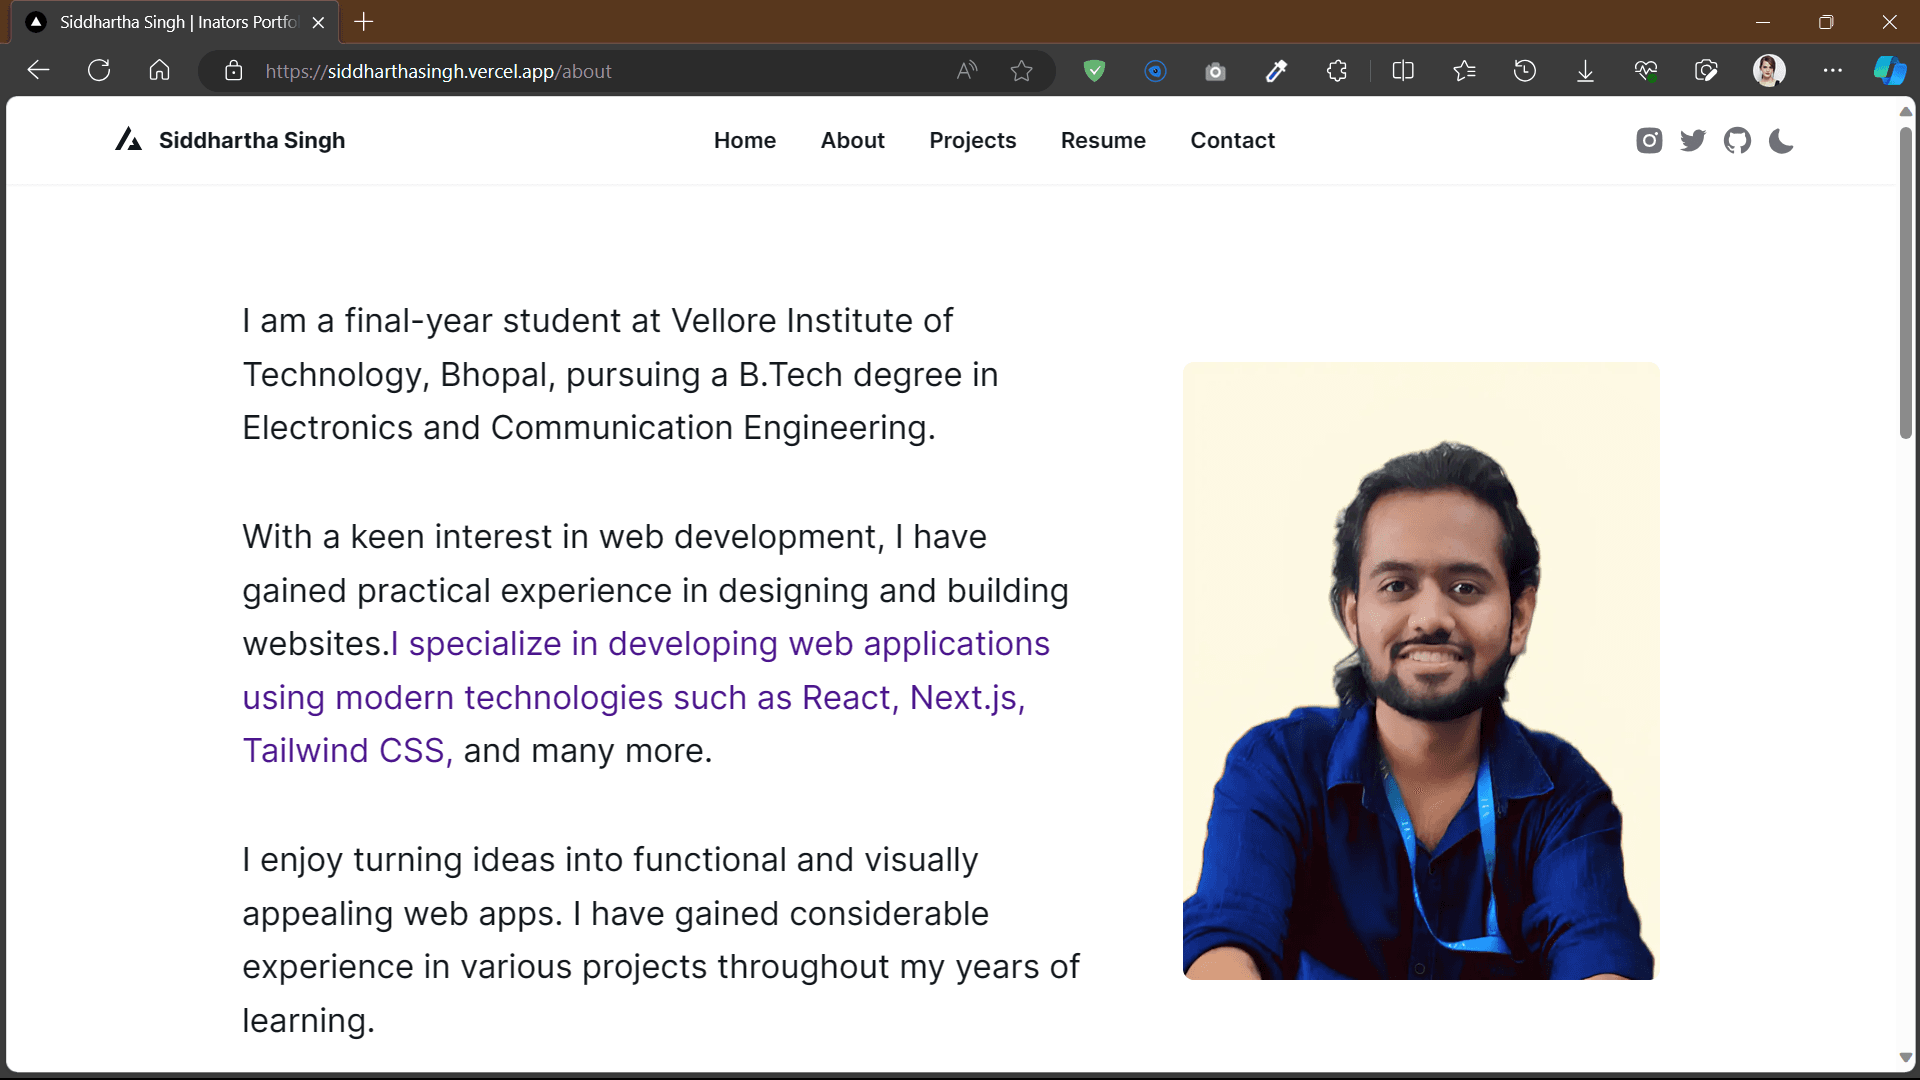Expand Settings and more menu
This screenshot has width=1920, height=1080.
(x=1832, y=71)
